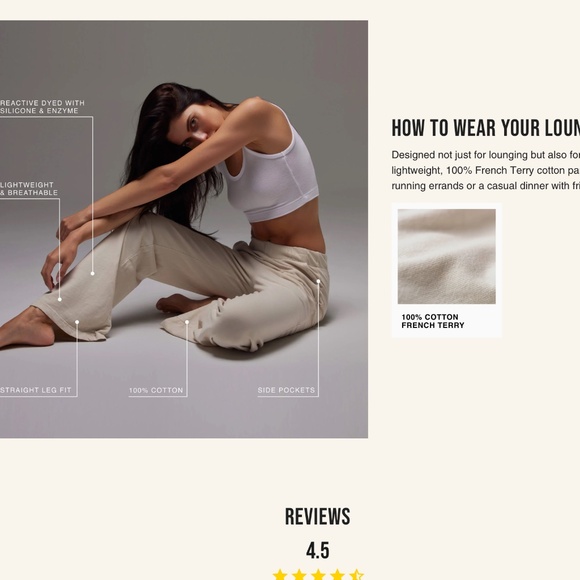Open the French Terry fabric swatch image
The image size is (580, 580).
[447, 256]
